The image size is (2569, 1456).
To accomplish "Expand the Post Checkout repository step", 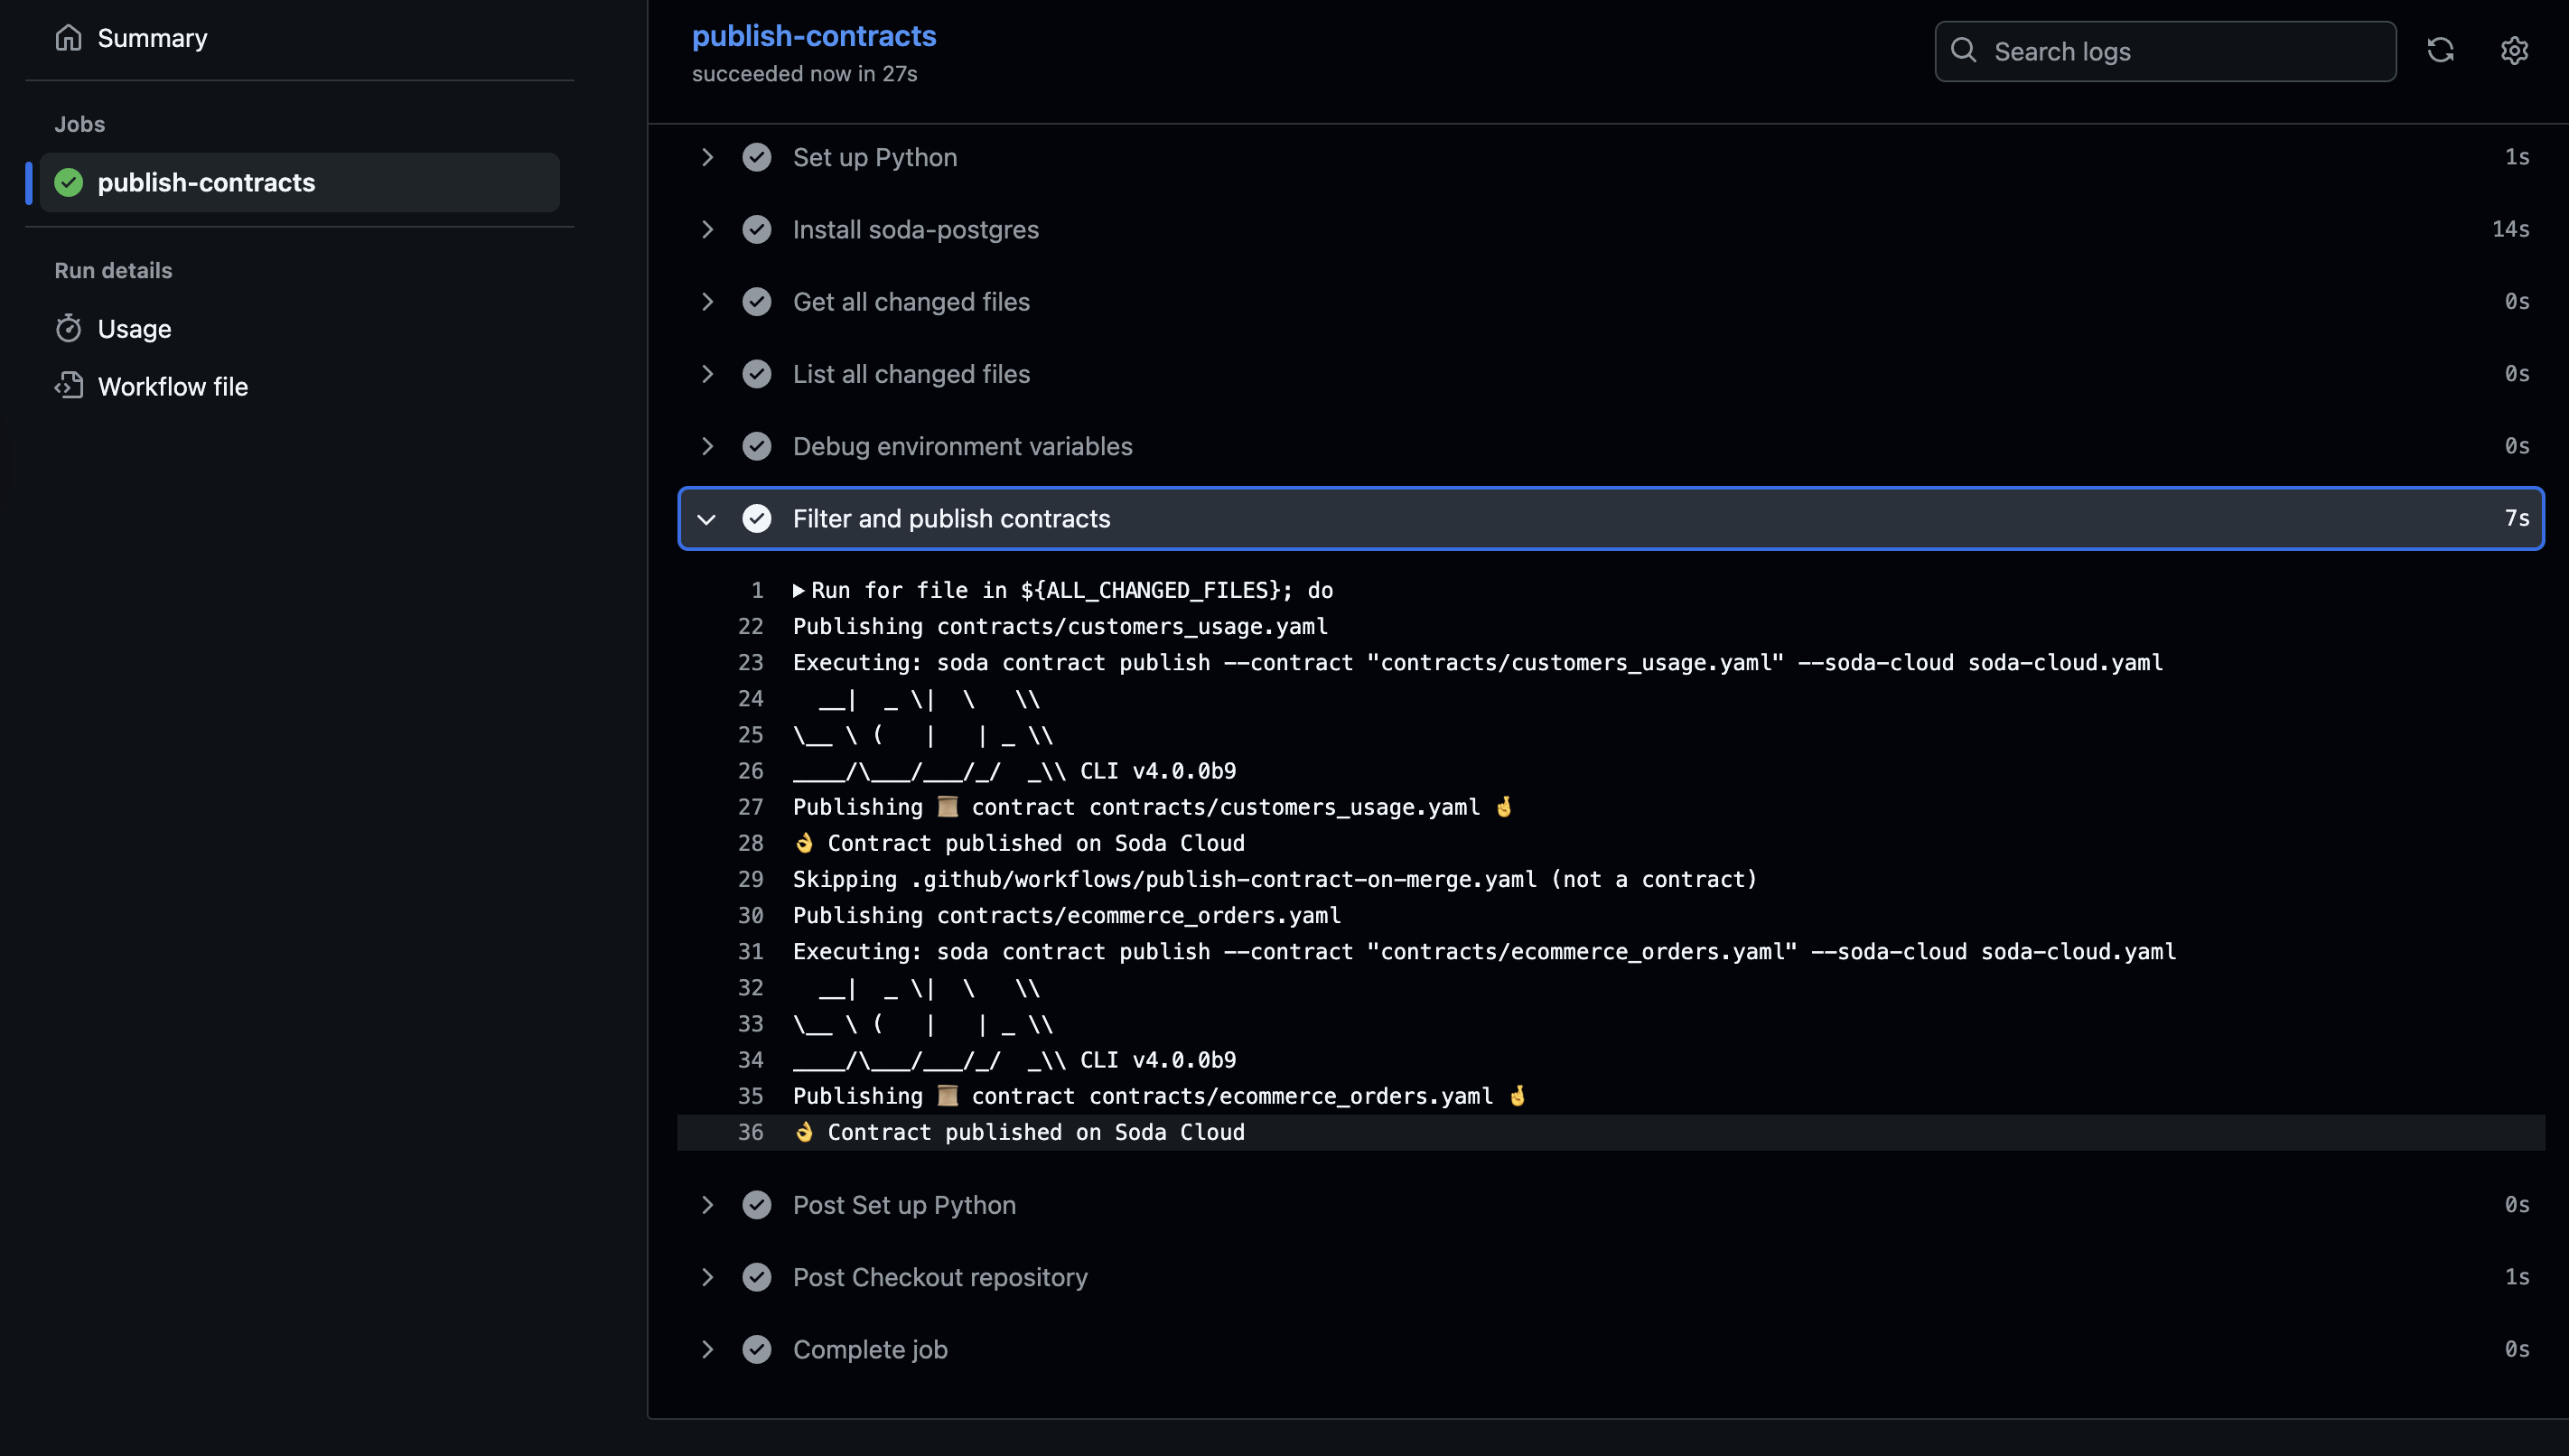I will 707,1277.
